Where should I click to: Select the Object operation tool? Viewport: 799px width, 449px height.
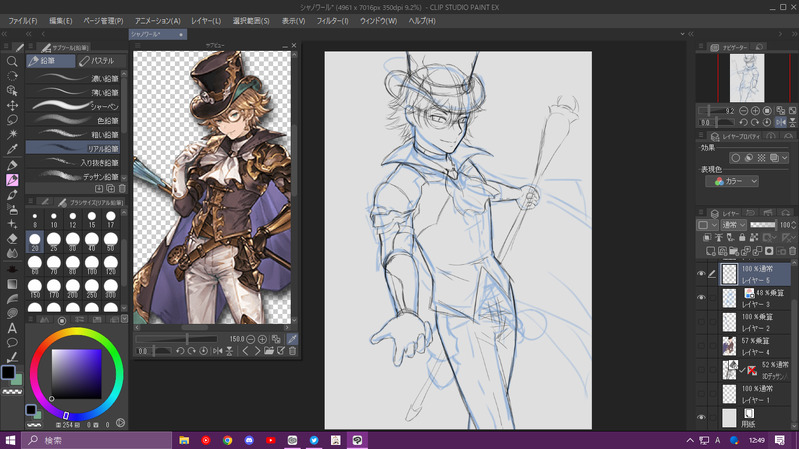click(x=12, y=91)
